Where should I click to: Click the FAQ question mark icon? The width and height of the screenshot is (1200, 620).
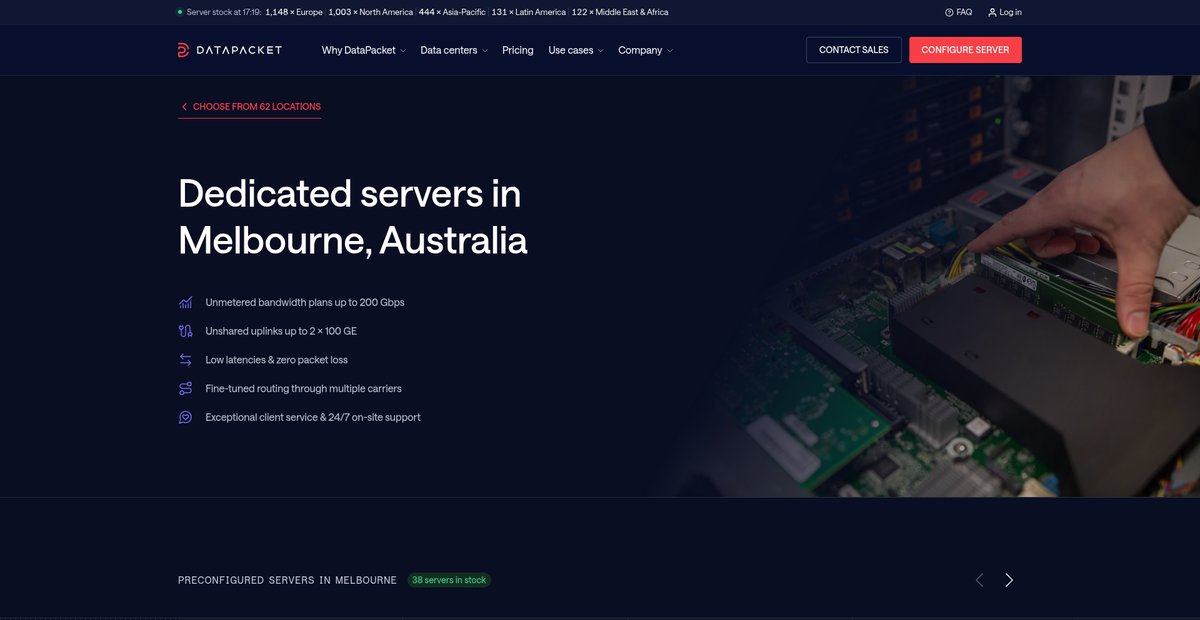click(x=949, y=12)
